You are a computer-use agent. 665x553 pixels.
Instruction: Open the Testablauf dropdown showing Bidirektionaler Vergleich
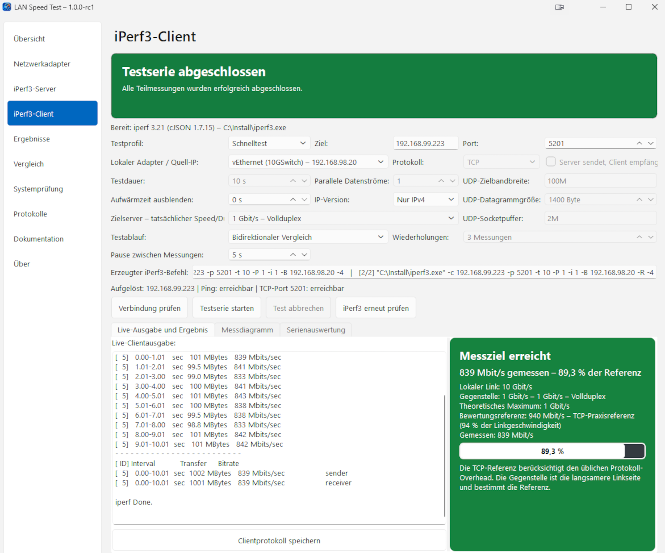tap(308, 237)
